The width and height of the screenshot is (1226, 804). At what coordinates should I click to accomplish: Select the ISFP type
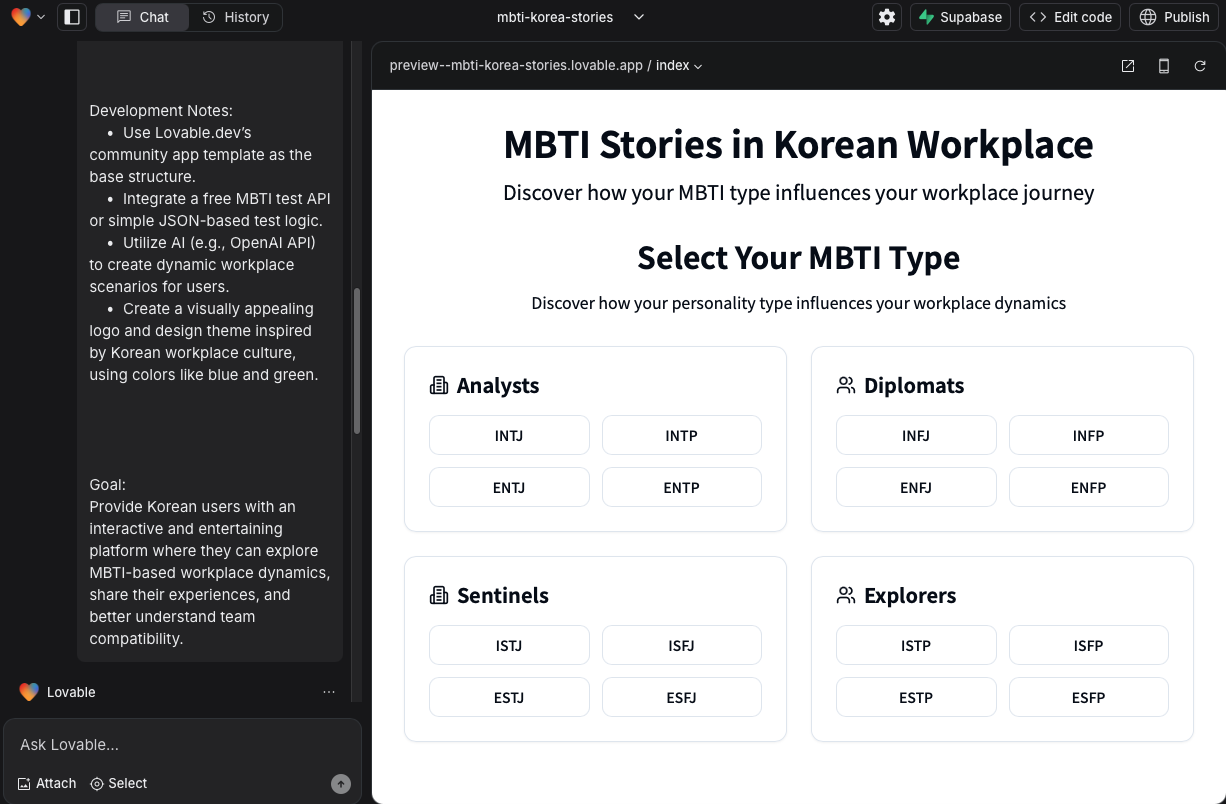click(1089, 646)
